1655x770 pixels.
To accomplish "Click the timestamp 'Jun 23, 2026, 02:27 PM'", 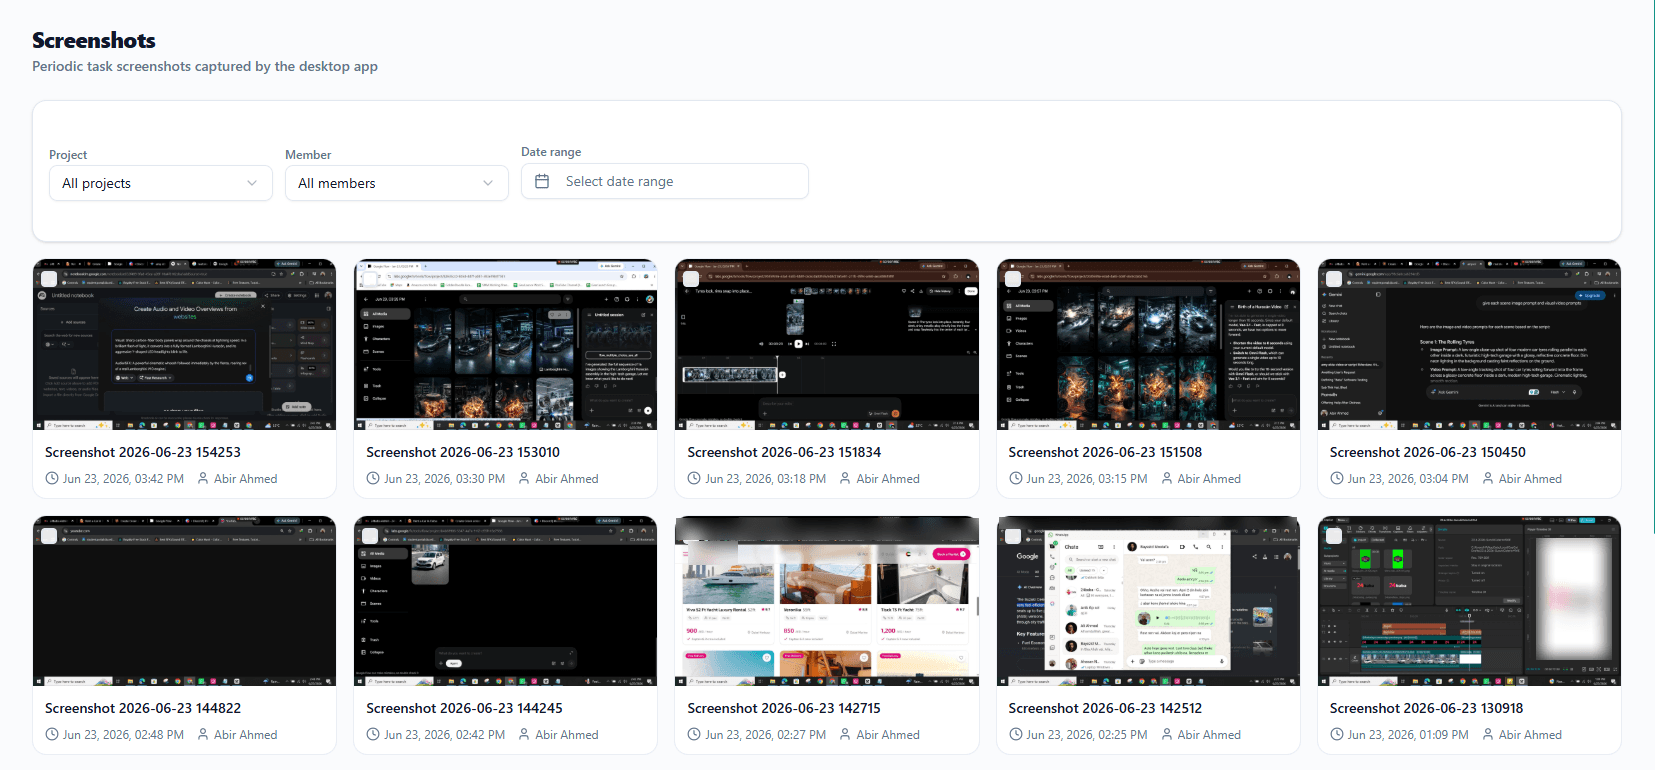I will point(766,735).
